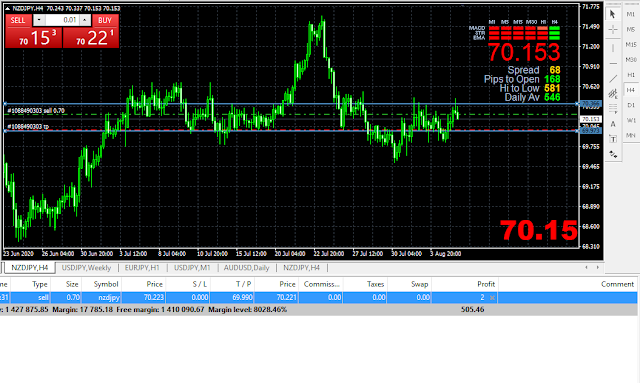Select the Crosshair tool
Image resolution: width=640 pixels, height=383 pixels.
613,29
